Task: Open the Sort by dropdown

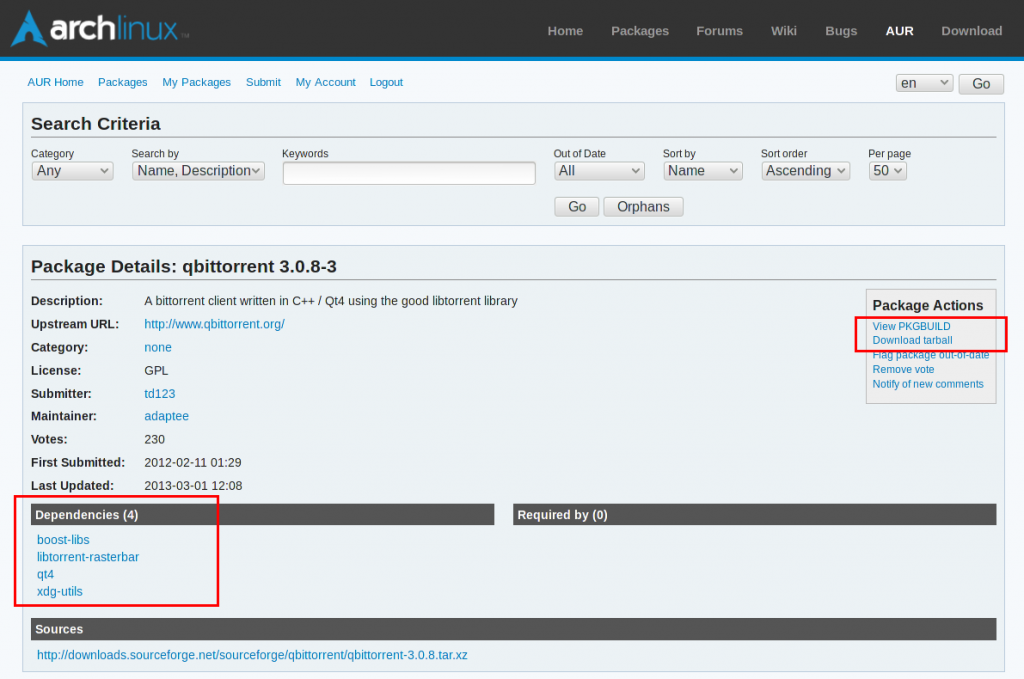Action: coord(702,170)
